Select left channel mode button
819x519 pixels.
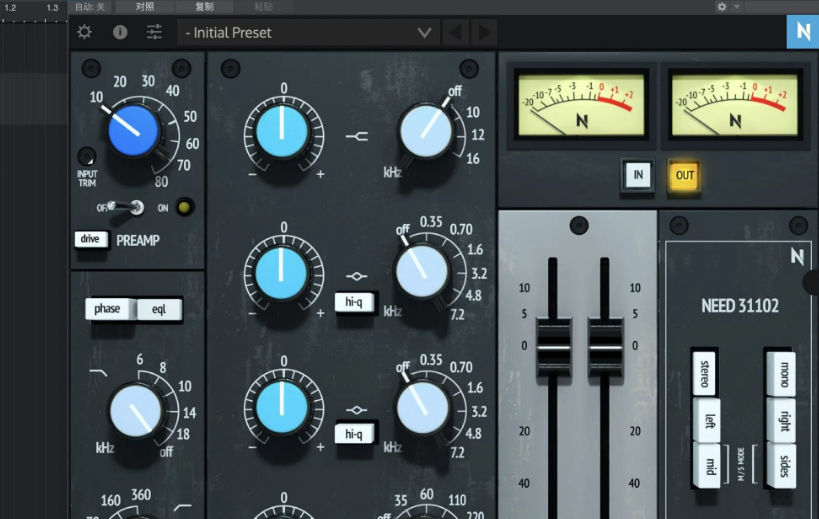coord(707,420)
